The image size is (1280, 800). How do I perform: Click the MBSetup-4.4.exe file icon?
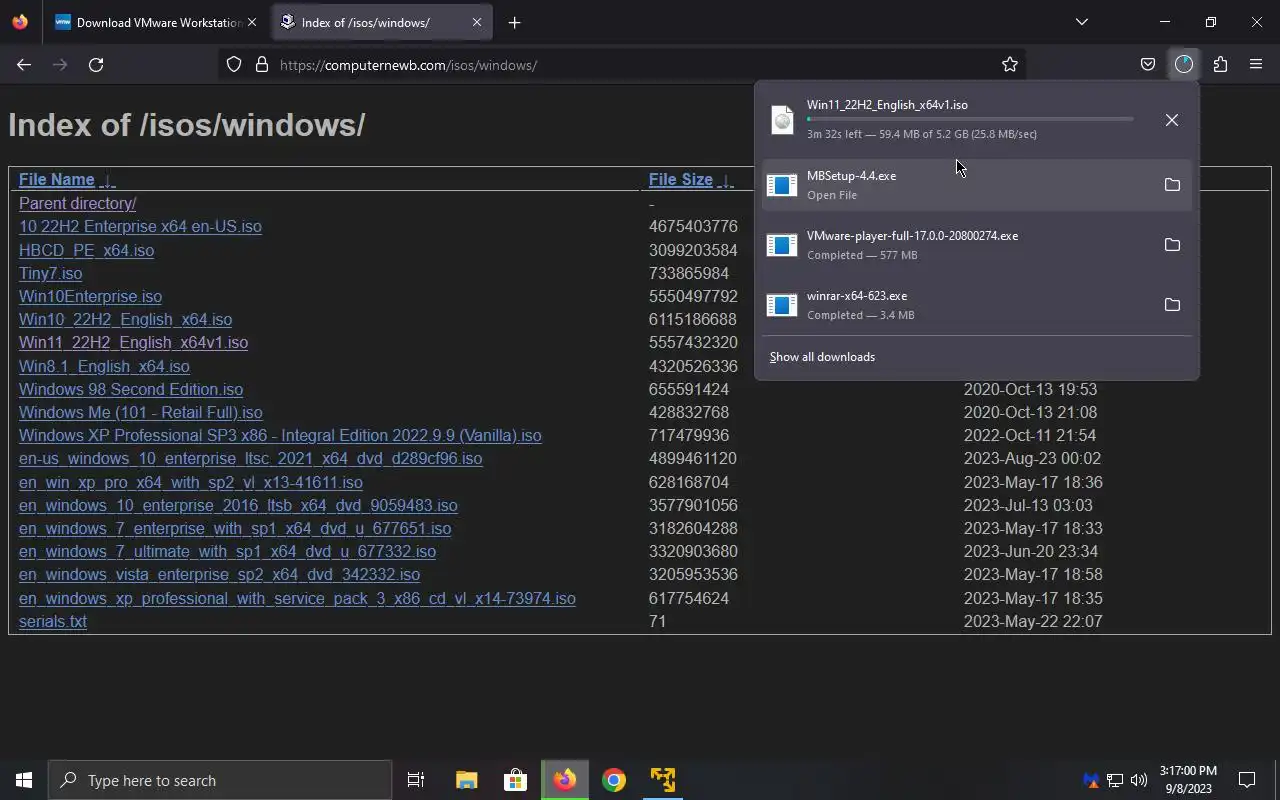coord(782,185)
